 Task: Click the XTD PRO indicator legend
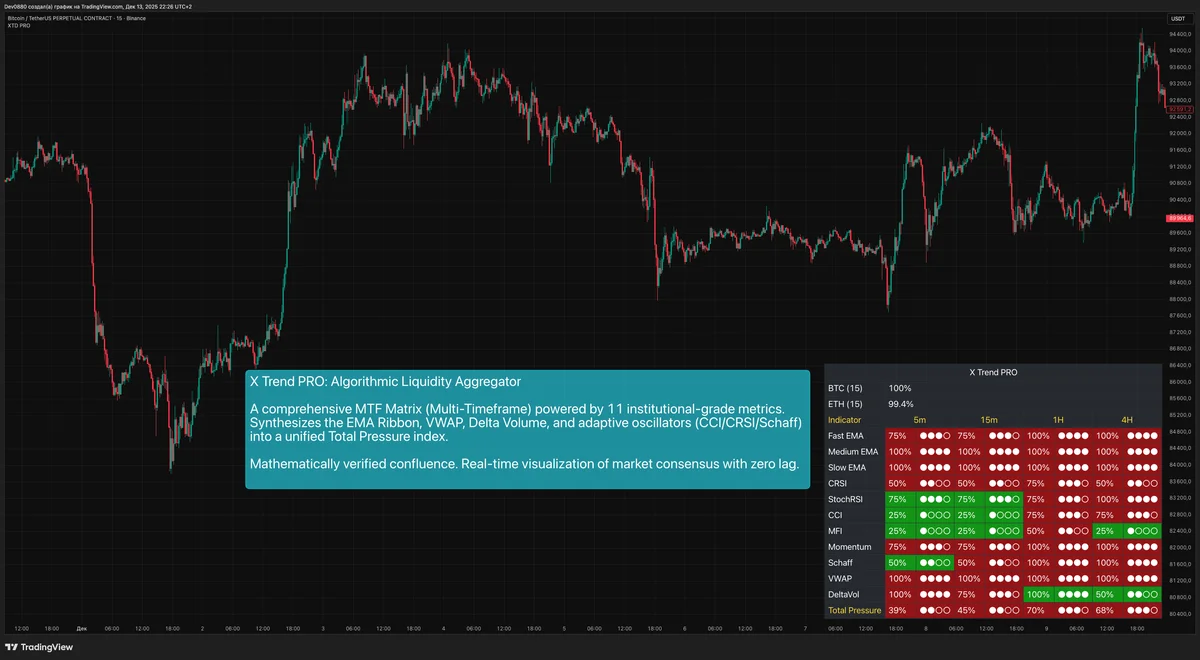click(18, 26)
